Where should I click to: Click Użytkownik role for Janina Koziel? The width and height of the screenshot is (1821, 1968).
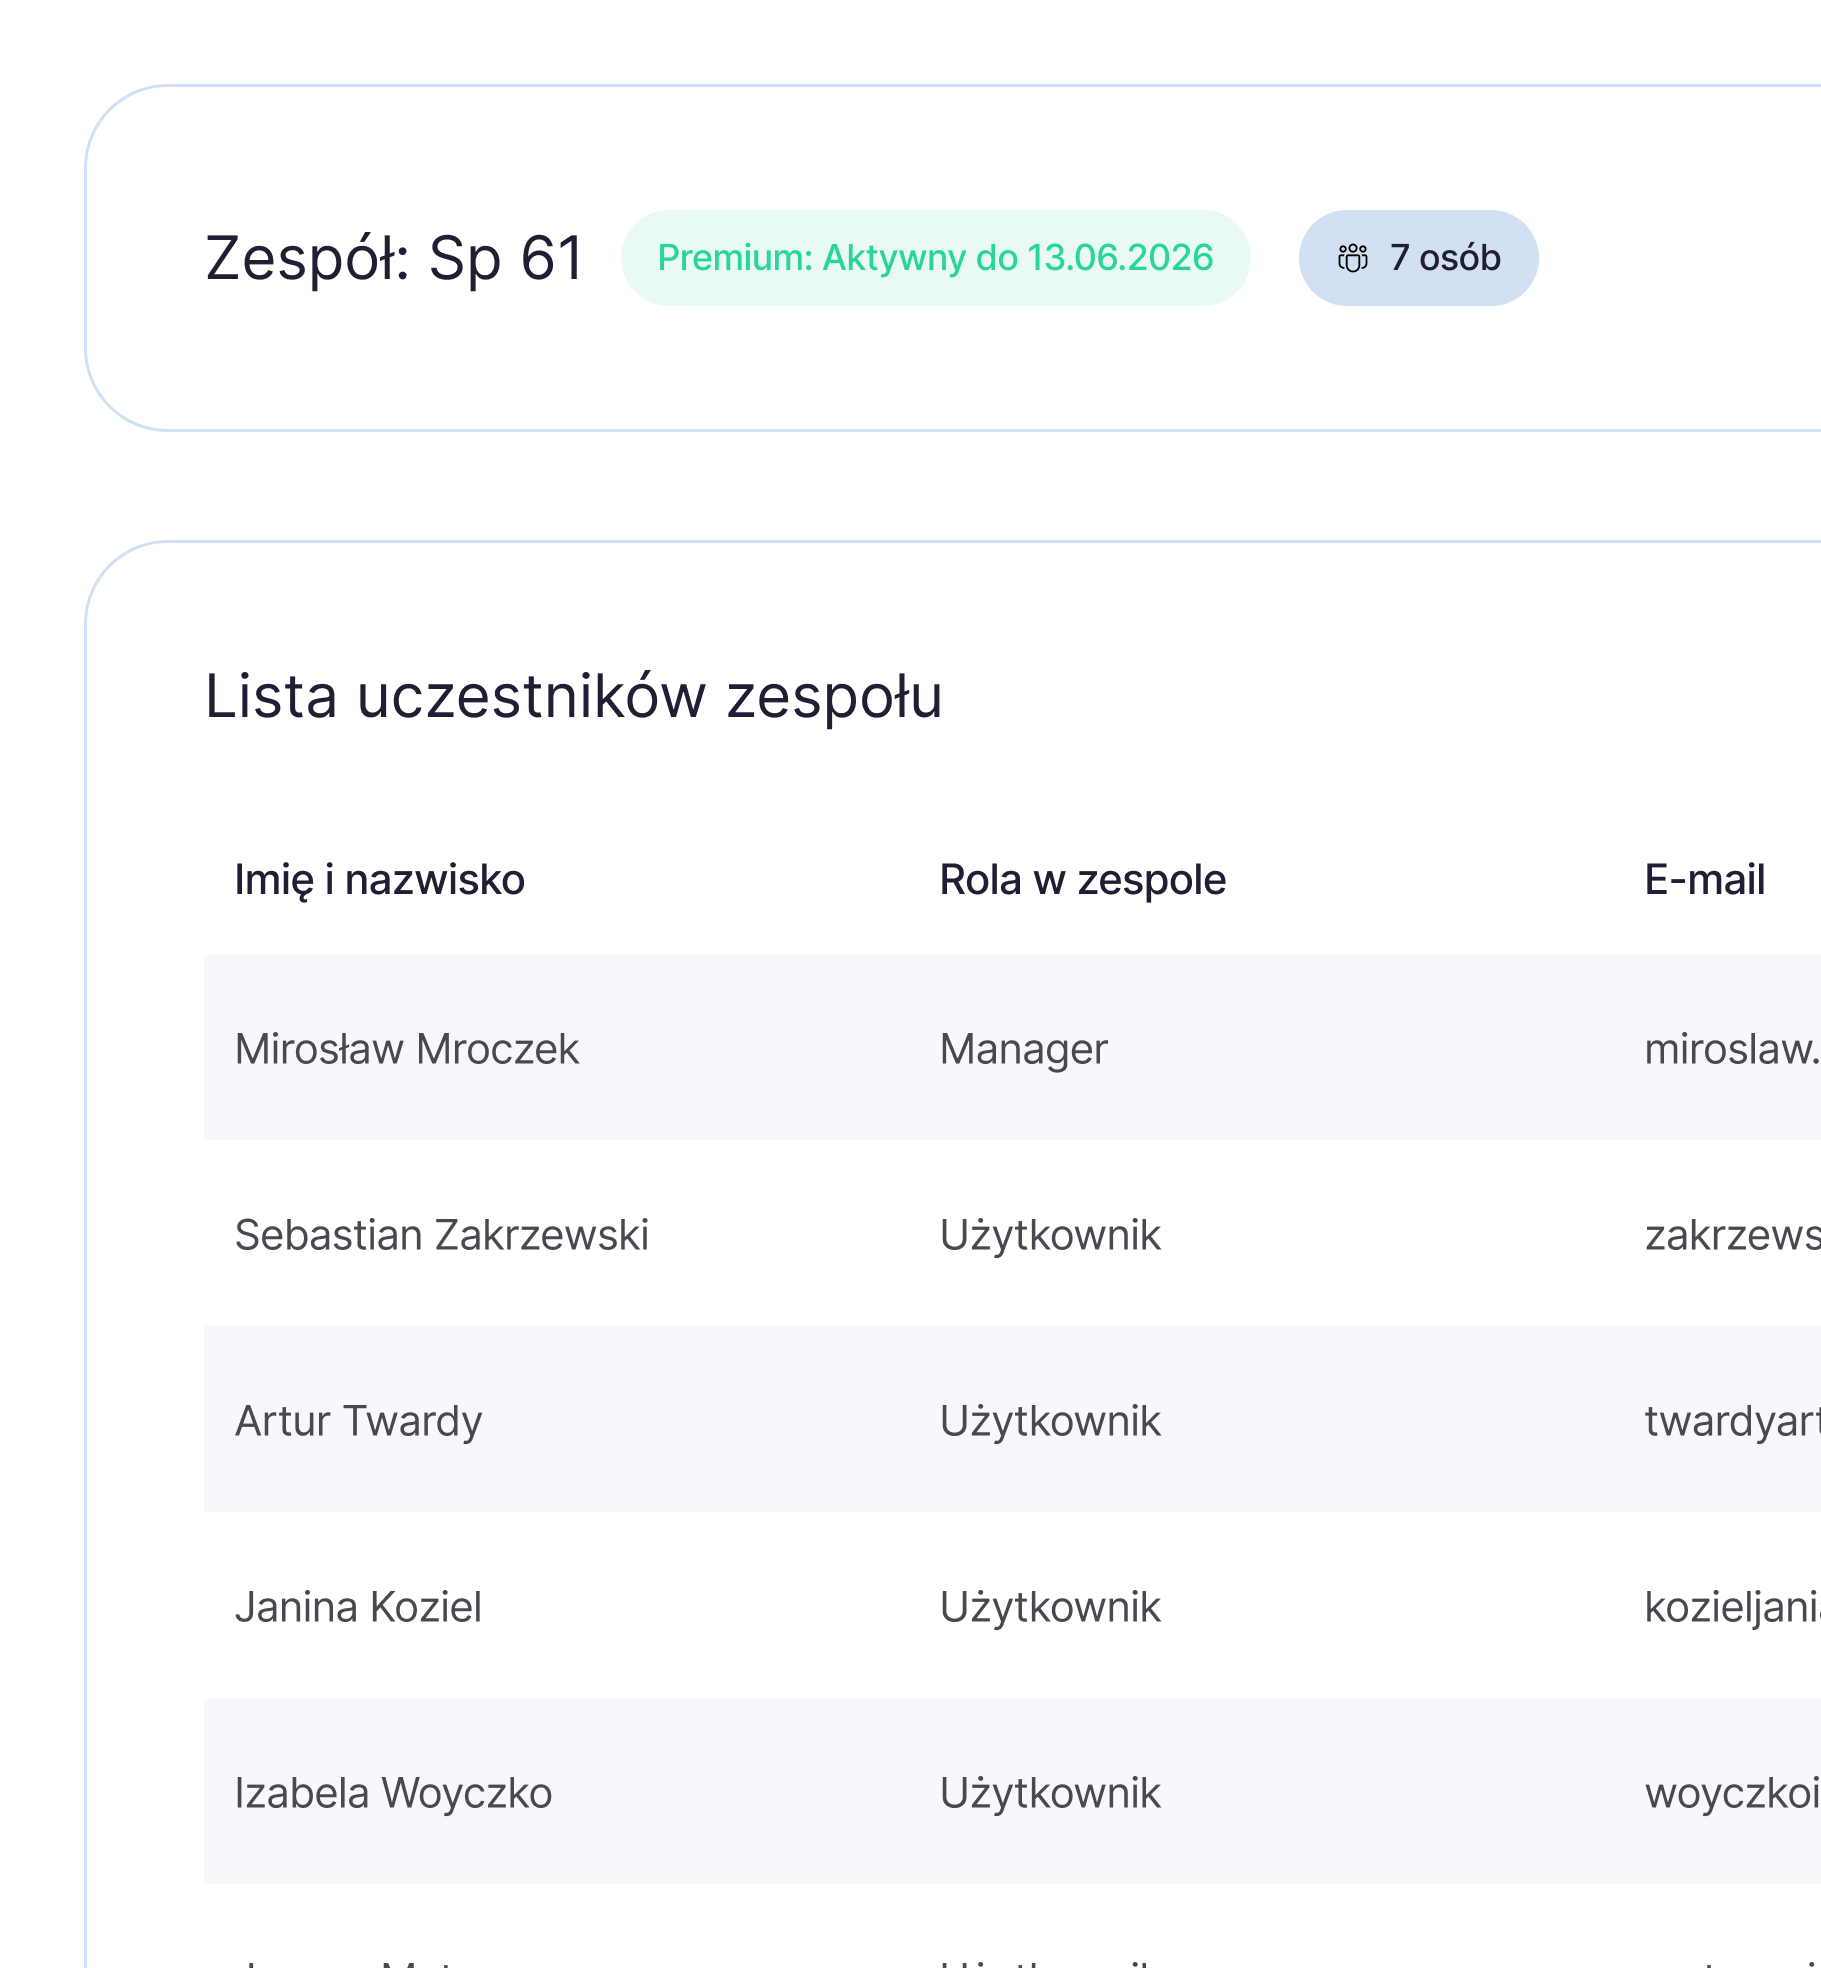1050,1608
